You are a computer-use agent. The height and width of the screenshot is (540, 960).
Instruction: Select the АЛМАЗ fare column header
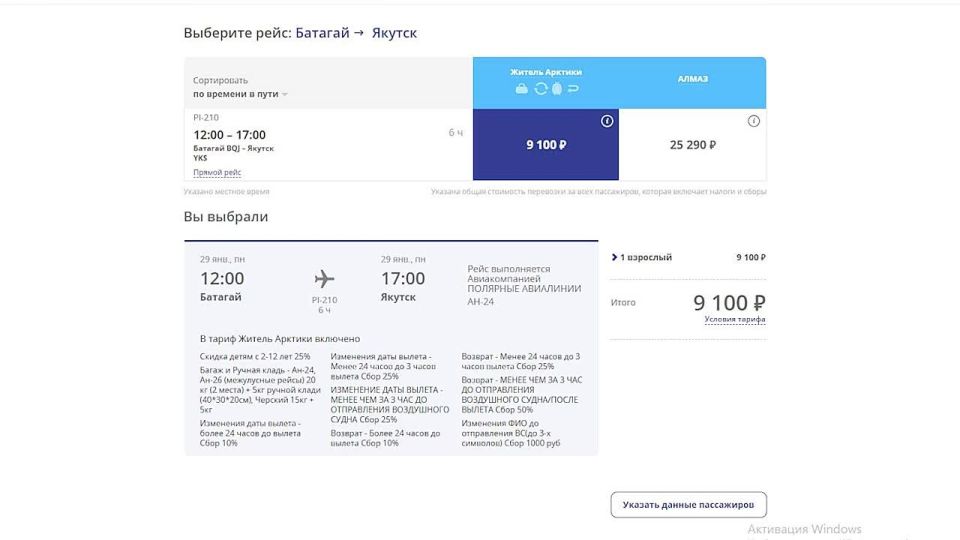tap(692, 83)
